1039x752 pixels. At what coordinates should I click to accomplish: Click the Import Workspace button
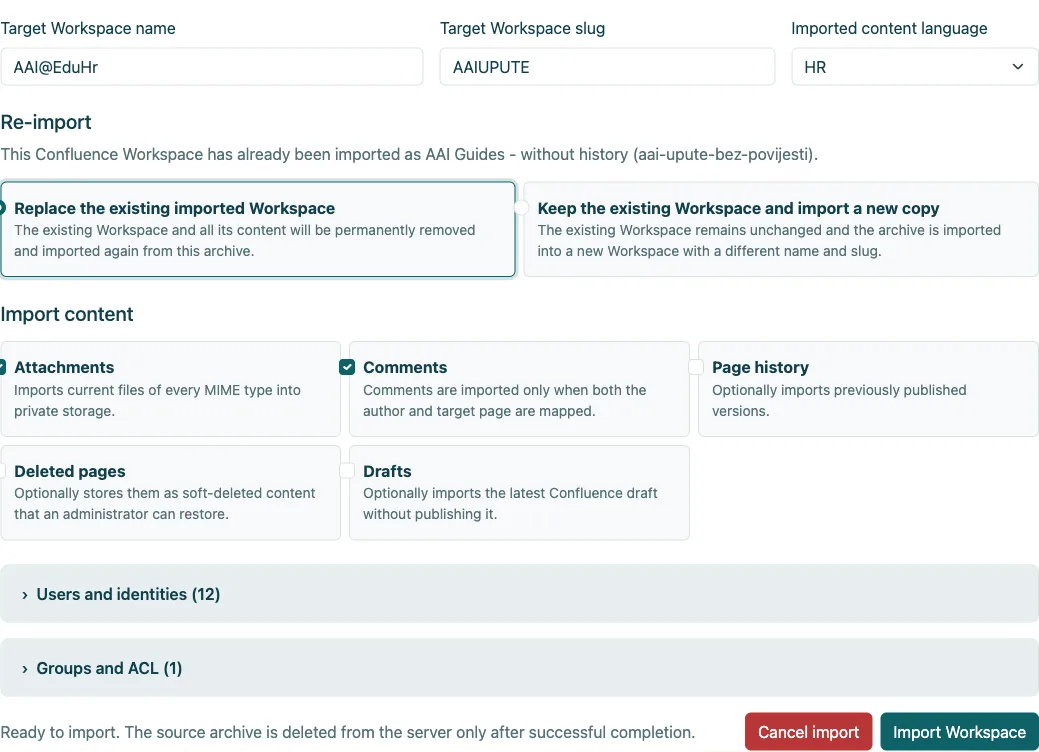tap(959, 732)
